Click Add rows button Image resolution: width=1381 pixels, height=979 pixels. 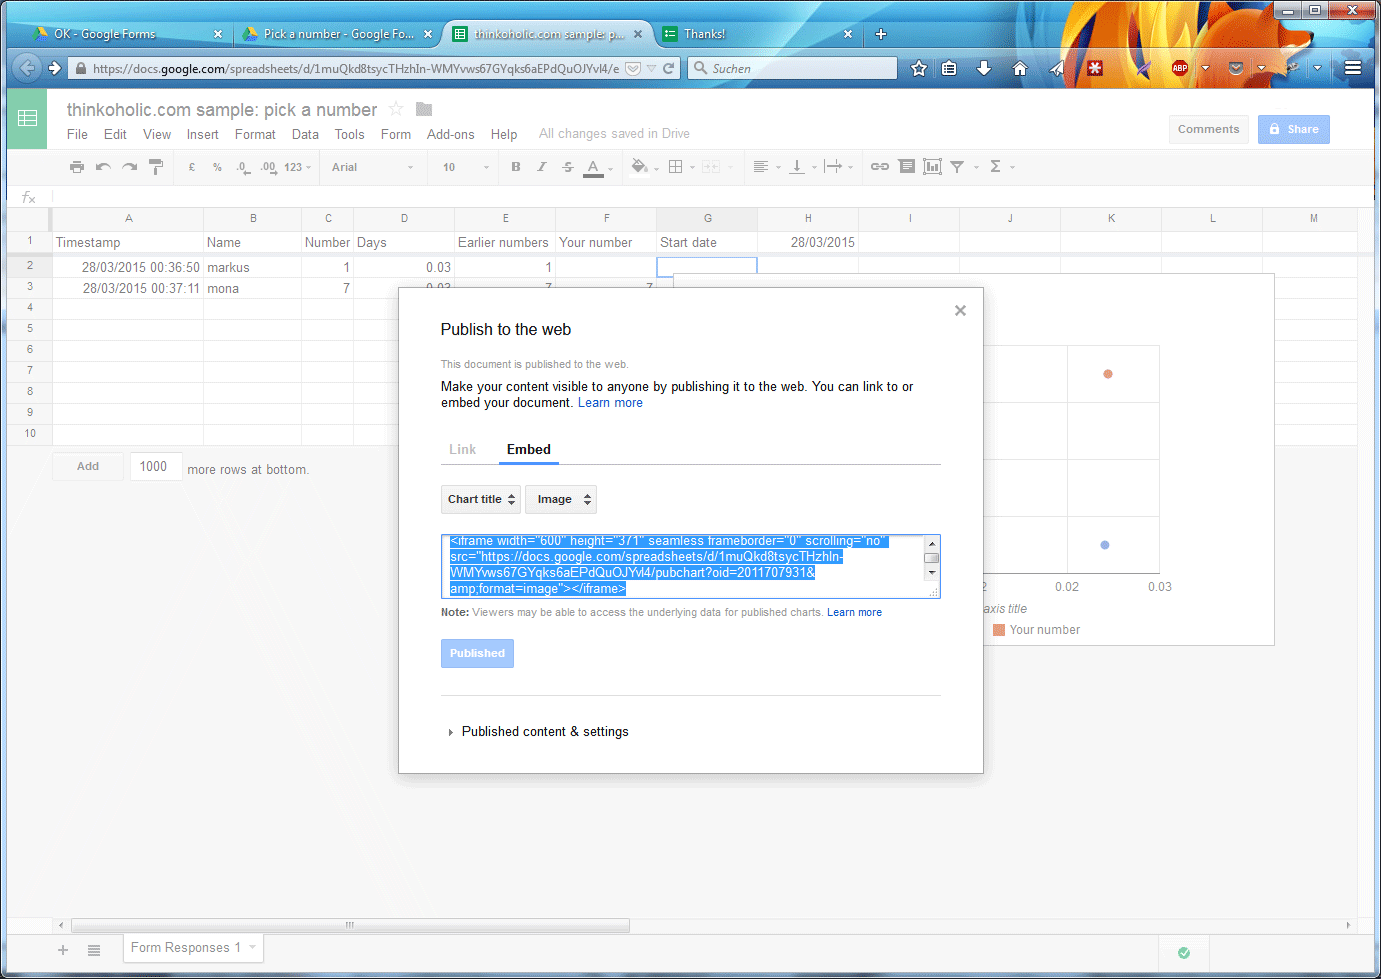pos(88,466)
